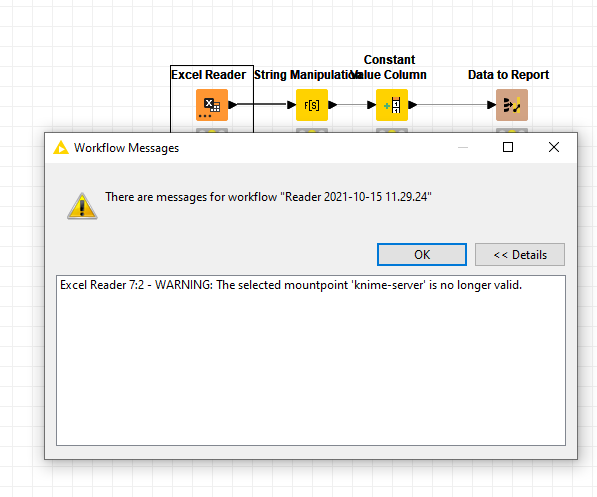Close the Workflow Messages dialog

tap(554, 147)
